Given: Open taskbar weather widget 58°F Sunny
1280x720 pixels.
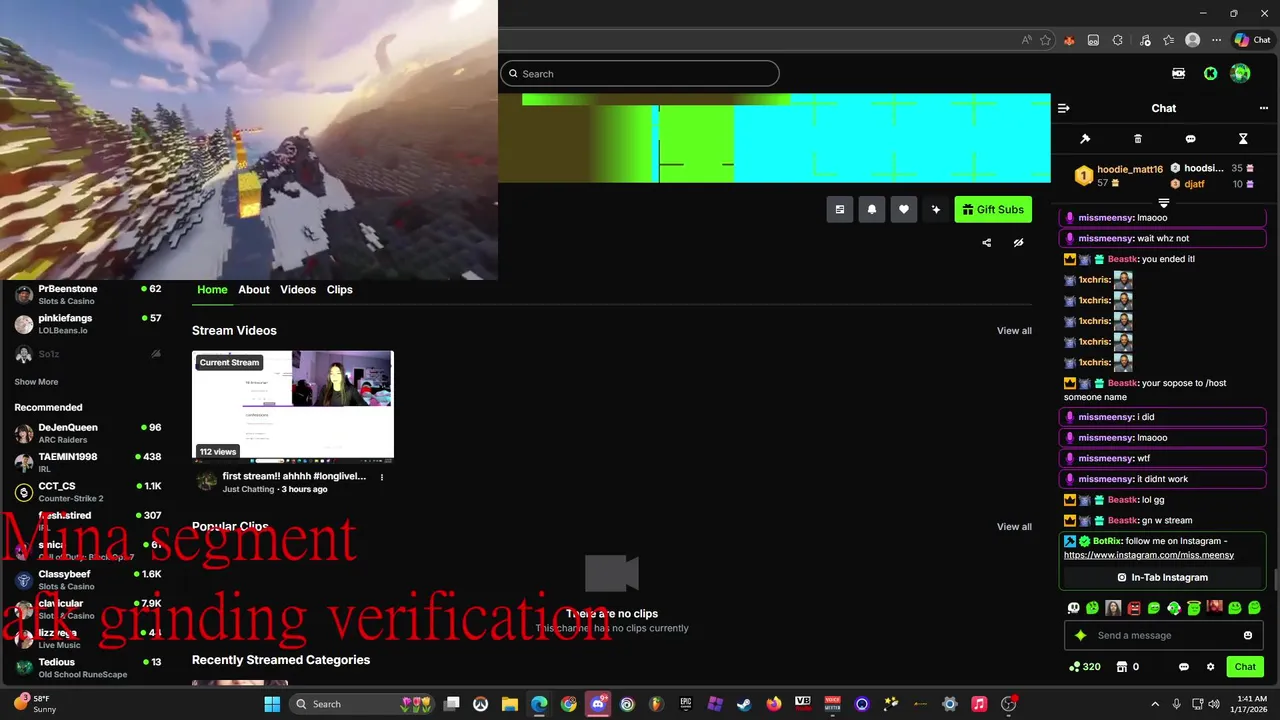Looking at the screenshot, I should [x=34, y=704].
